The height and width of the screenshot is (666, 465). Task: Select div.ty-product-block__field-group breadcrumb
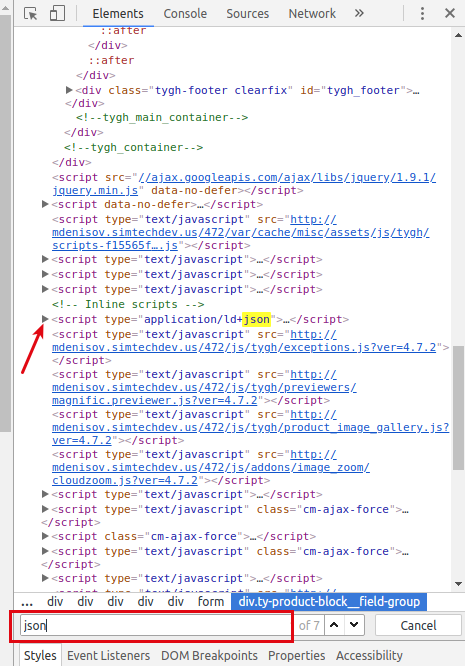329,602
